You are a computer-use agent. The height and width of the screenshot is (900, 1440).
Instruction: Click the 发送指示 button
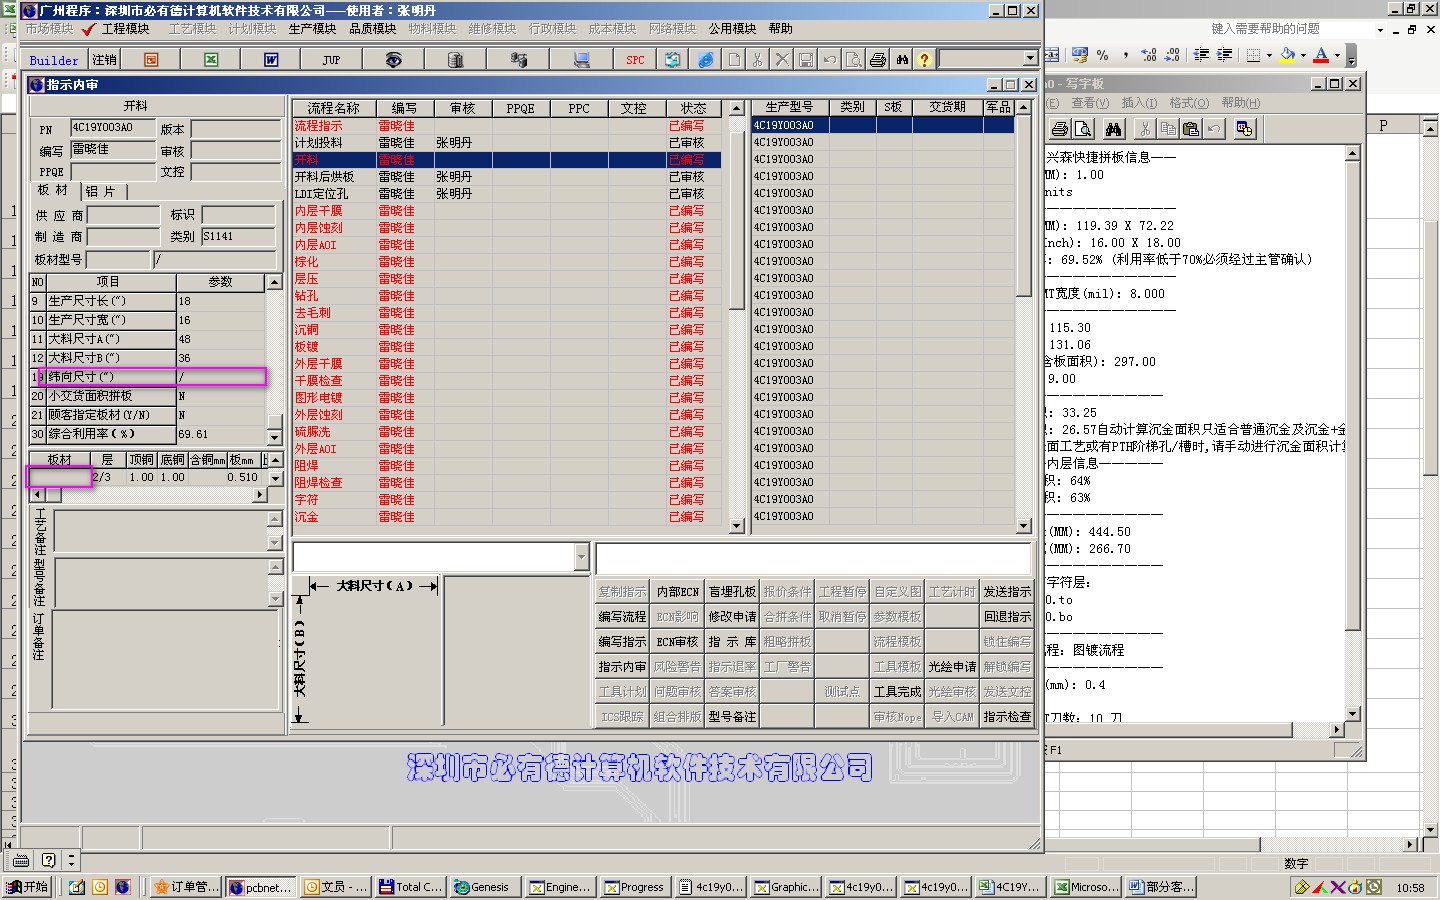click(x=1007, y=592)
